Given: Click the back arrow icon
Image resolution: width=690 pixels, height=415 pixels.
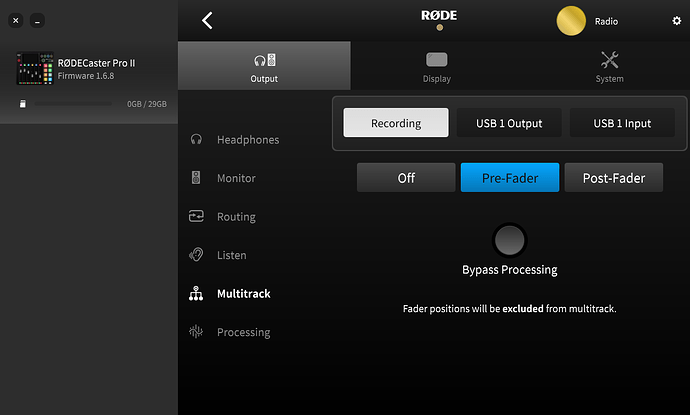Looking at the screenshot, I should (x=207, y=21).
